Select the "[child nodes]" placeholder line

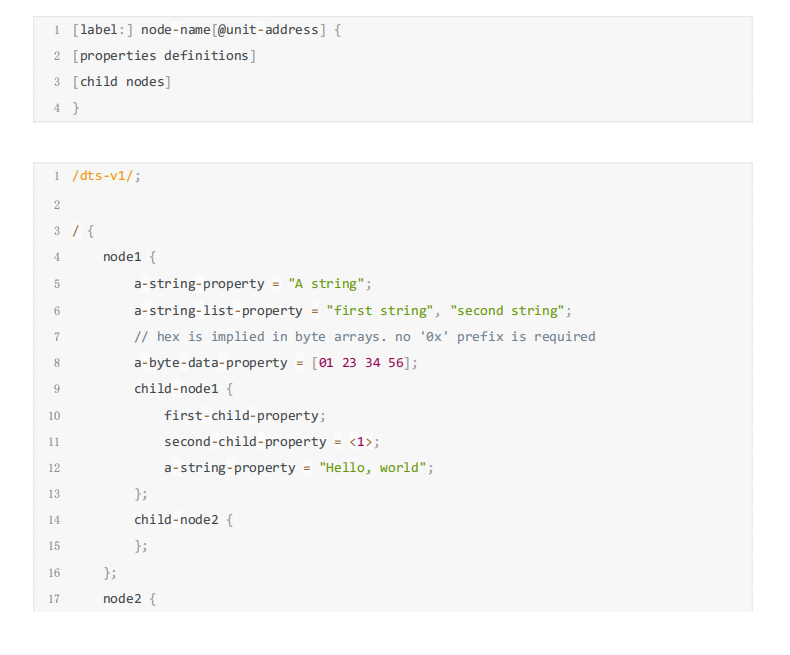(x=122, y=82)
